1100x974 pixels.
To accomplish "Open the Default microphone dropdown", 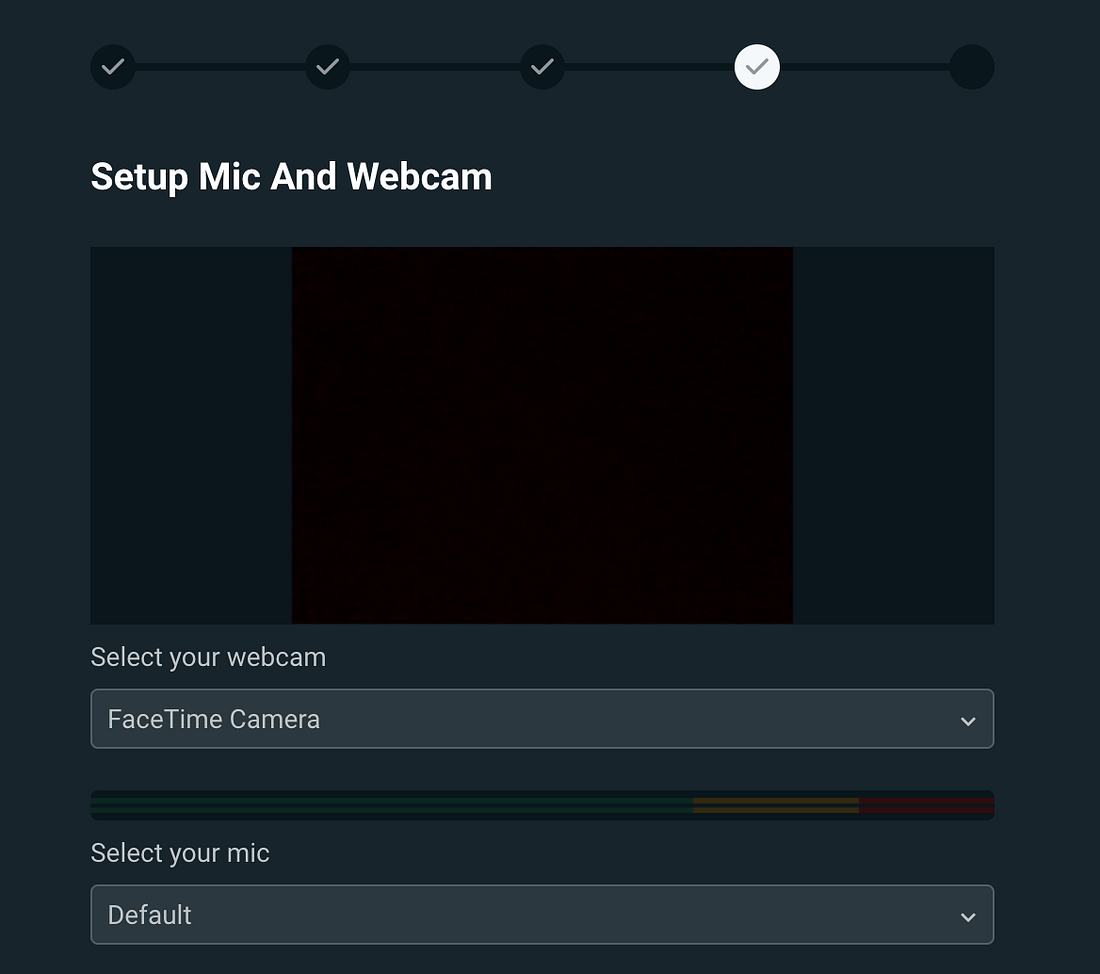I will [x=542, y=914].
